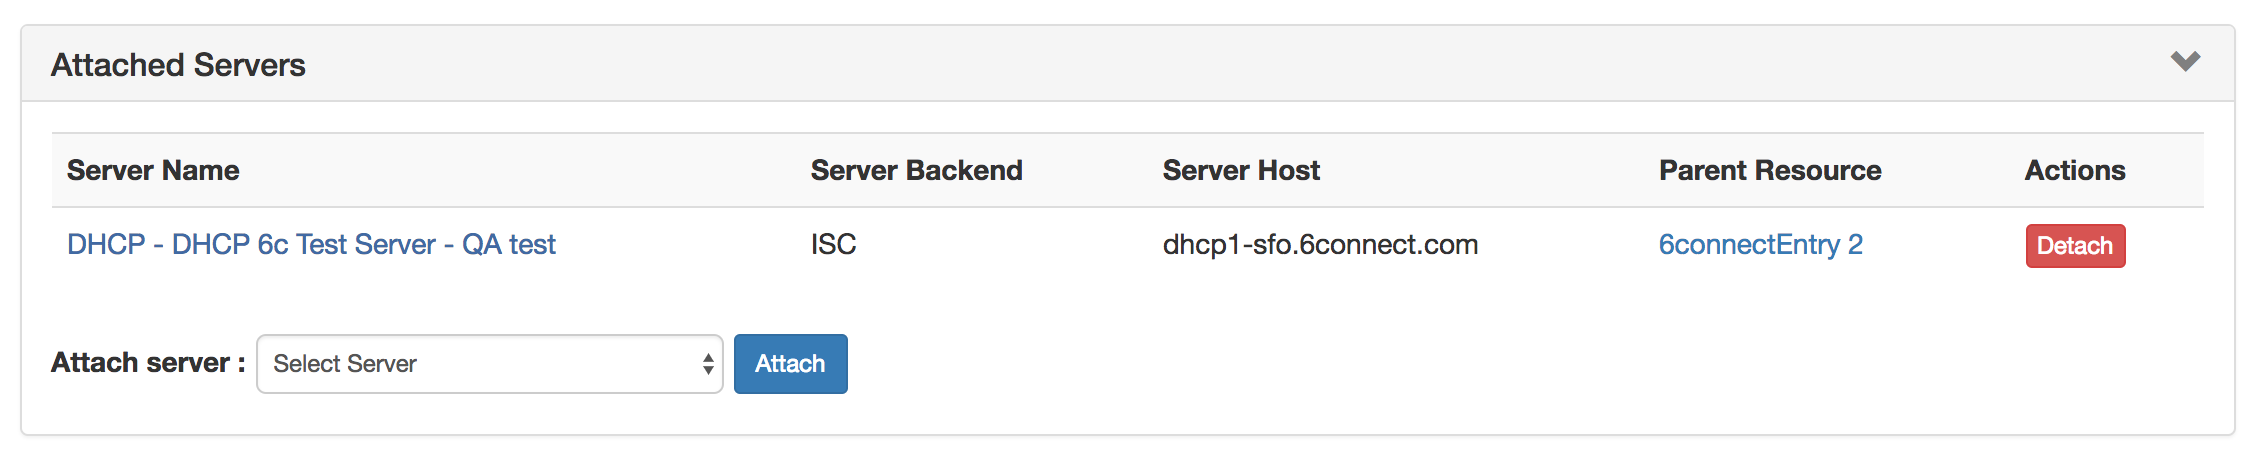Viewport: 2256px width, 458px height.
Task: Click blank area right of Attach button
Action: coord(1400,364)
